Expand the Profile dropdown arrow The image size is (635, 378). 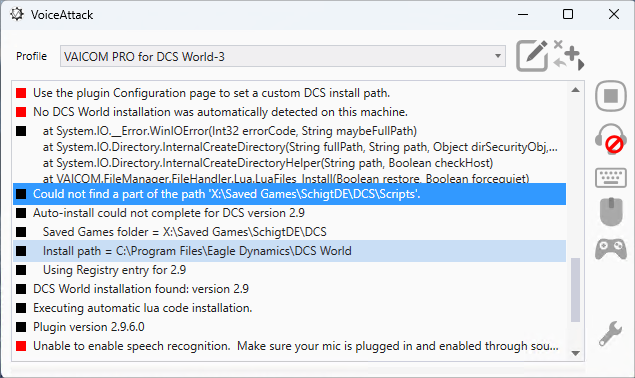(x=498, y=56)
